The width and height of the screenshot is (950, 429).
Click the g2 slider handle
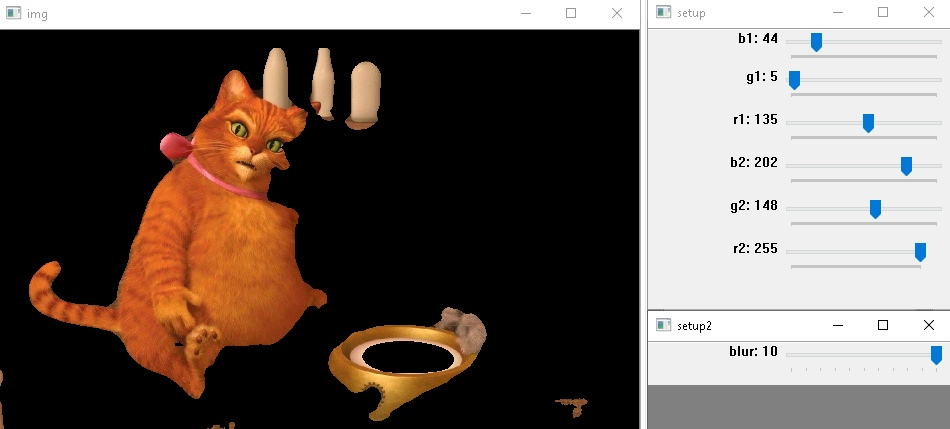[875, 209]
